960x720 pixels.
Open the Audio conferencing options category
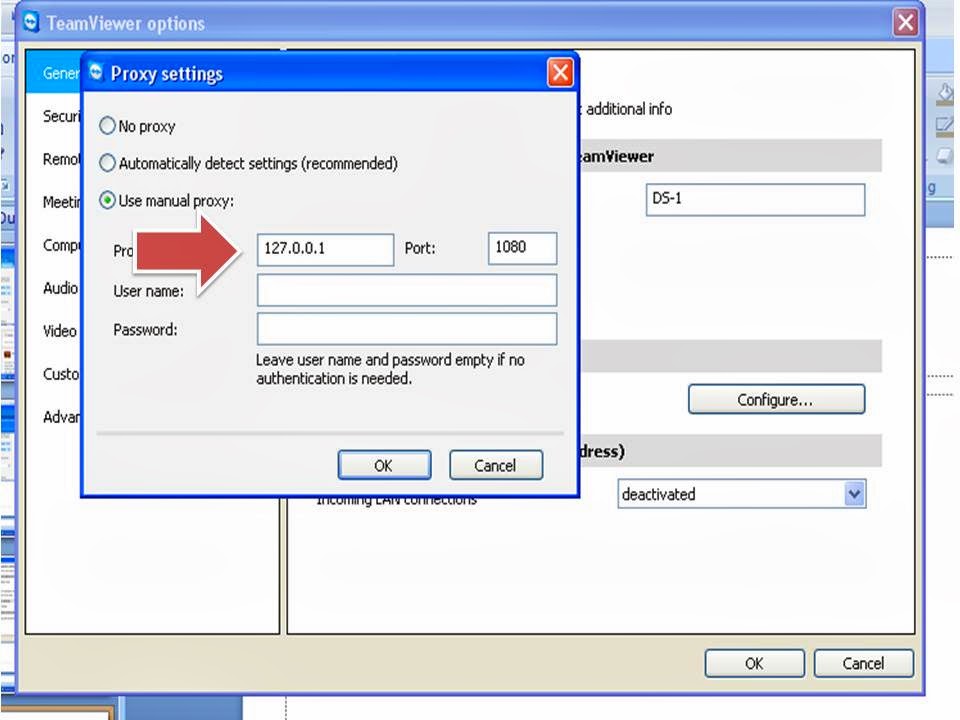tap(54, 288)
